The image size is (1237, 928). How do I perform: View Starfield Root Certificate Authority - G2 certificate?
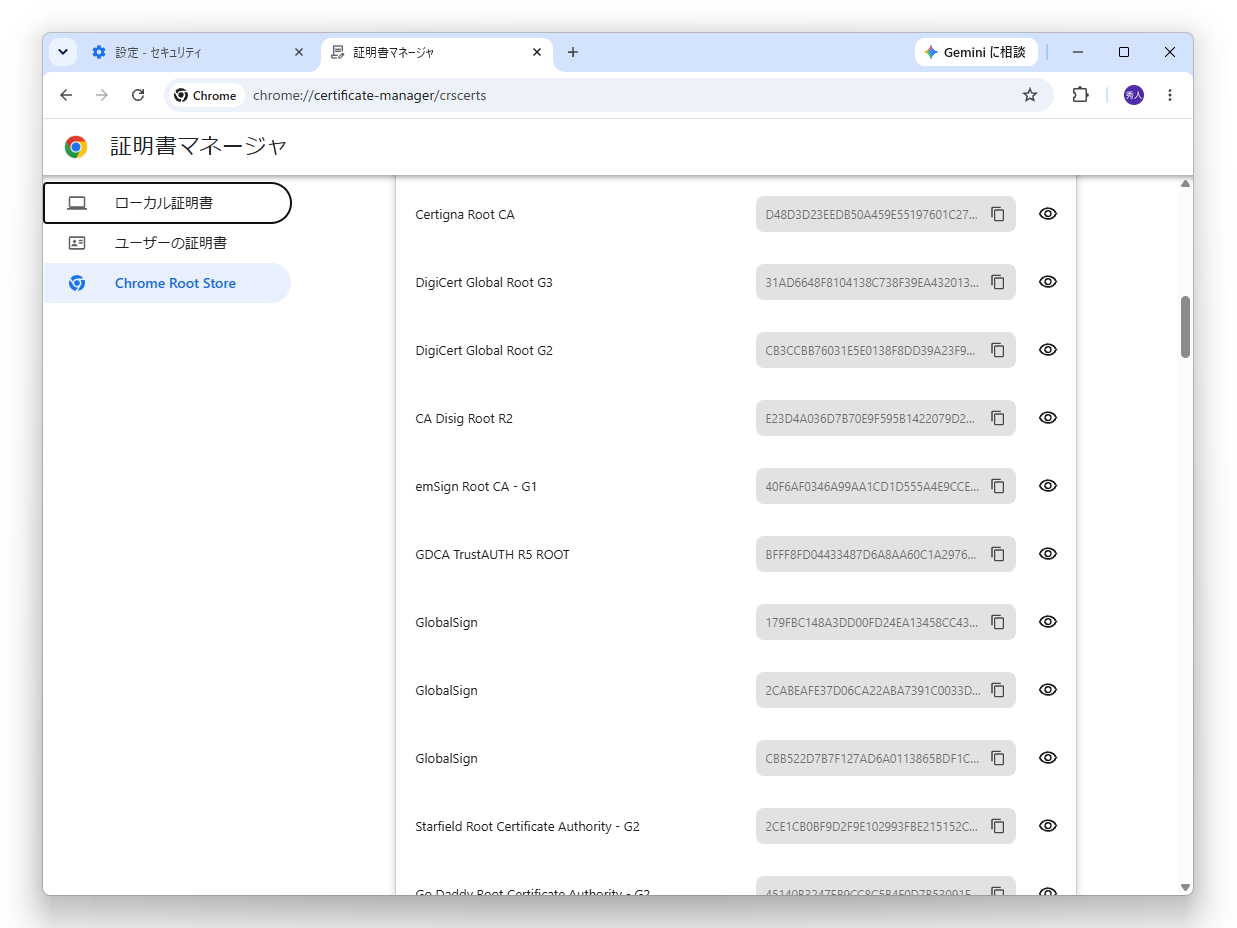tap(1048, 826)
